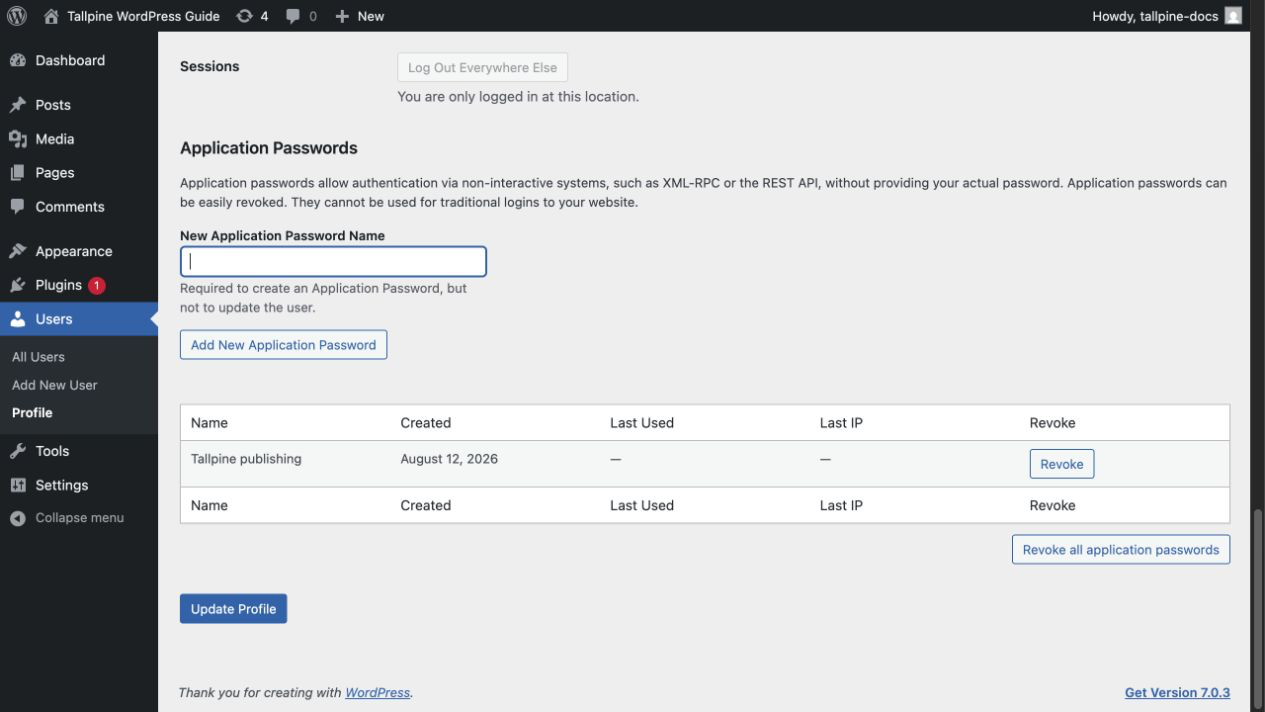The image size is (1265, 712).
Task: Click the red Plugins update badge
Action: tap(96, 285)
